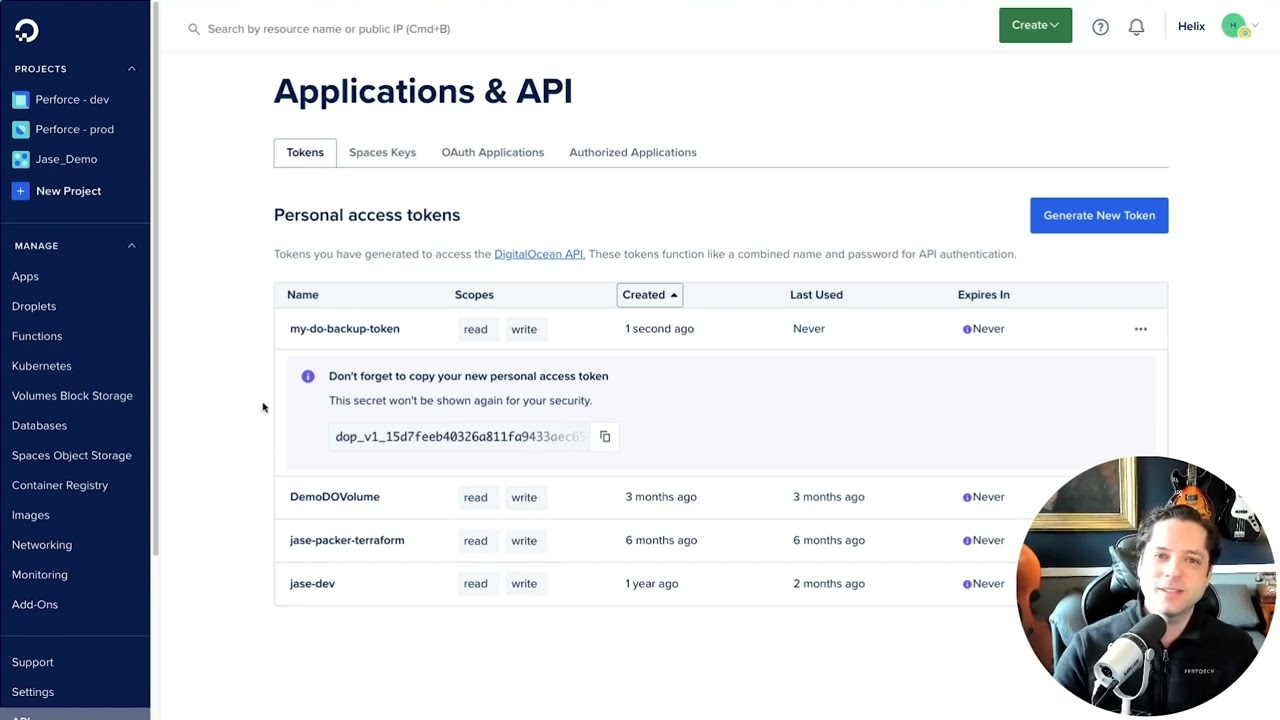This screenshot has width=1280, height=720.
Task: Follow the DigitalOcean API link
Action: (x=539, y=254)
